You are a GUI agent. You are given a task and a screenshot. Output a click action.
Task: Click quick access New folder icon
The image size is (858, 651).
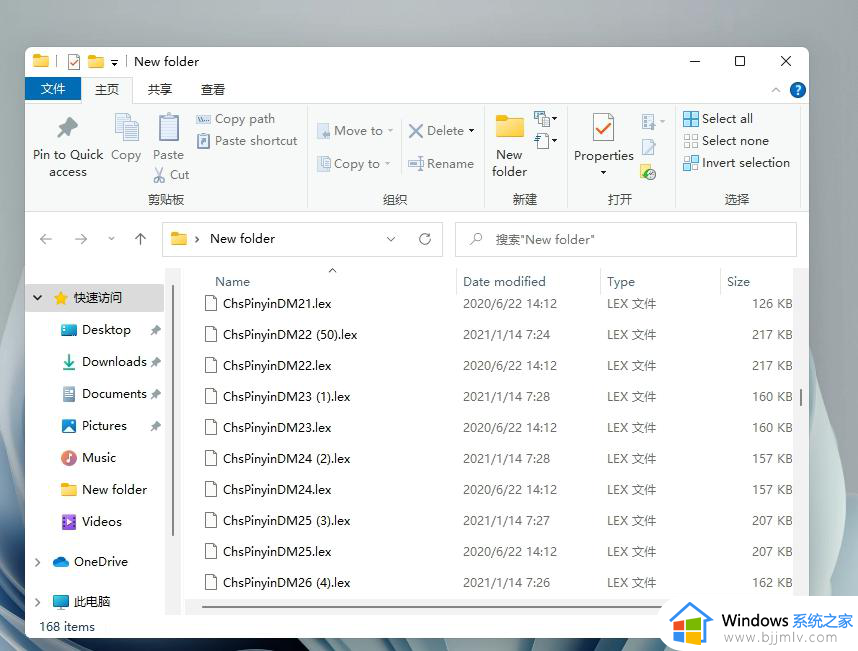point(96,61)
